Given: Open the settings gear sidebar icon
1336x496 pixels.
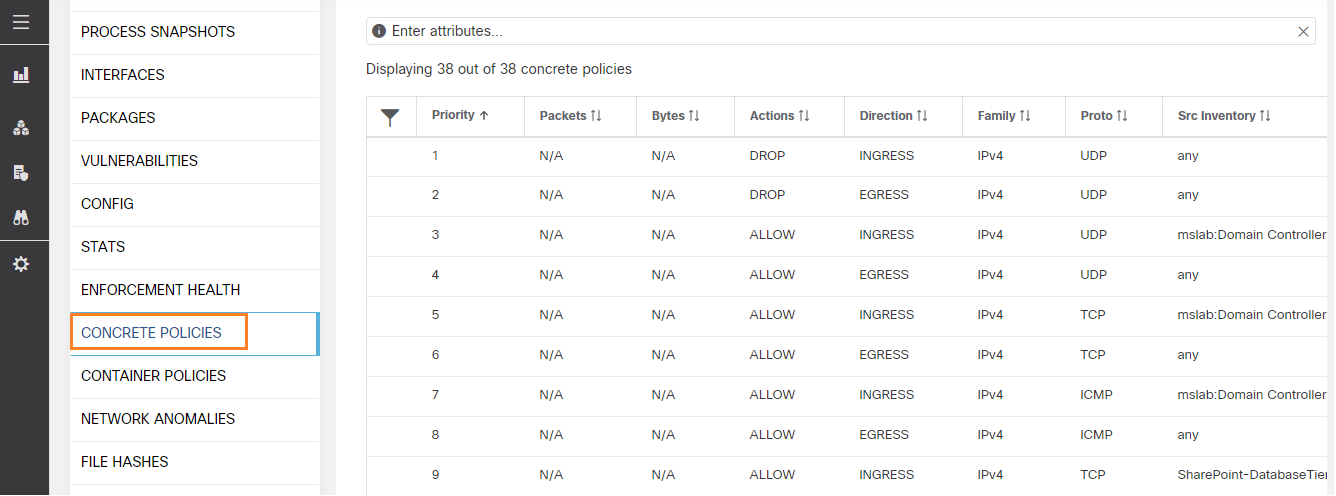Looking at the screenshot, I should [21, 264].
